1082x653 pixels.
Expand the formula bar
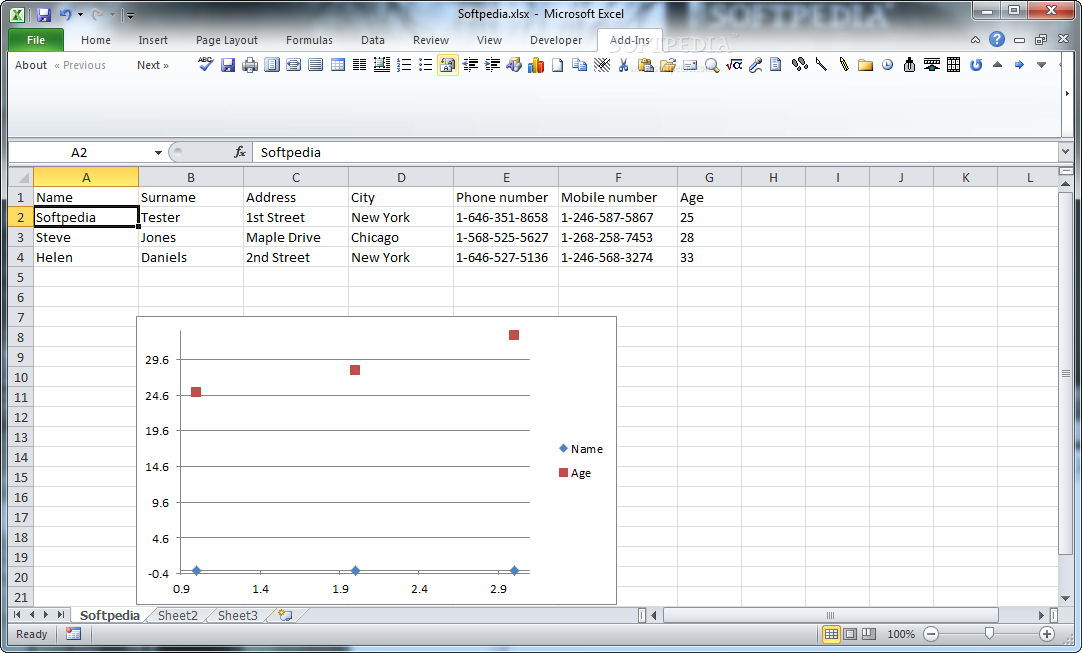[x=1065, y=152]
